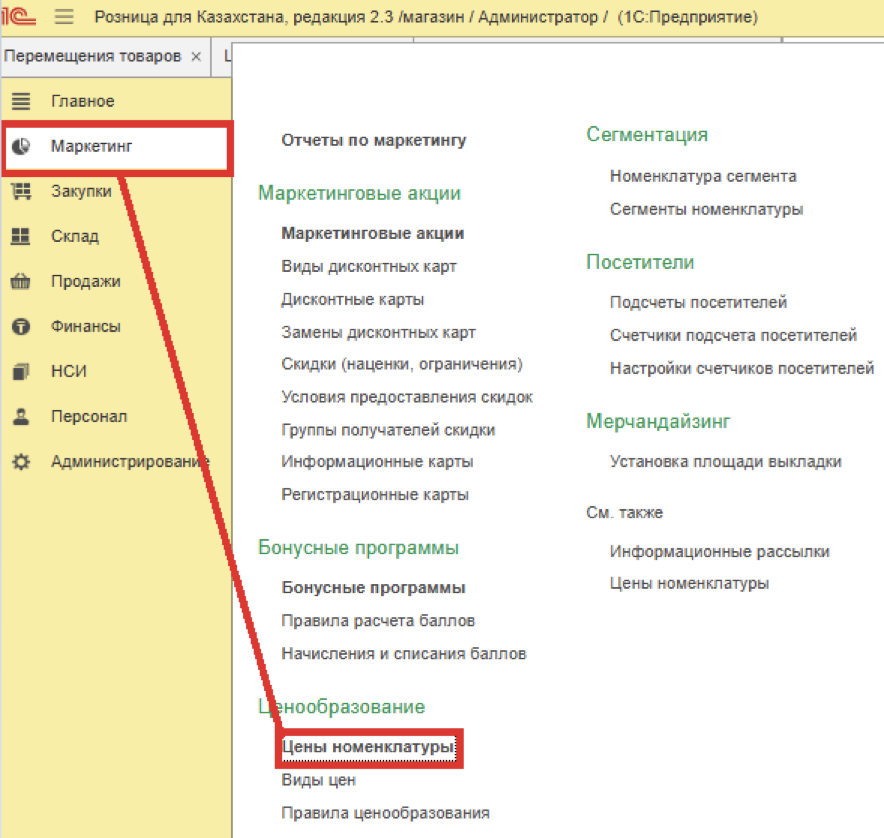
Task: Click the Администрирование gear icon
Action: tap(21, 462)
